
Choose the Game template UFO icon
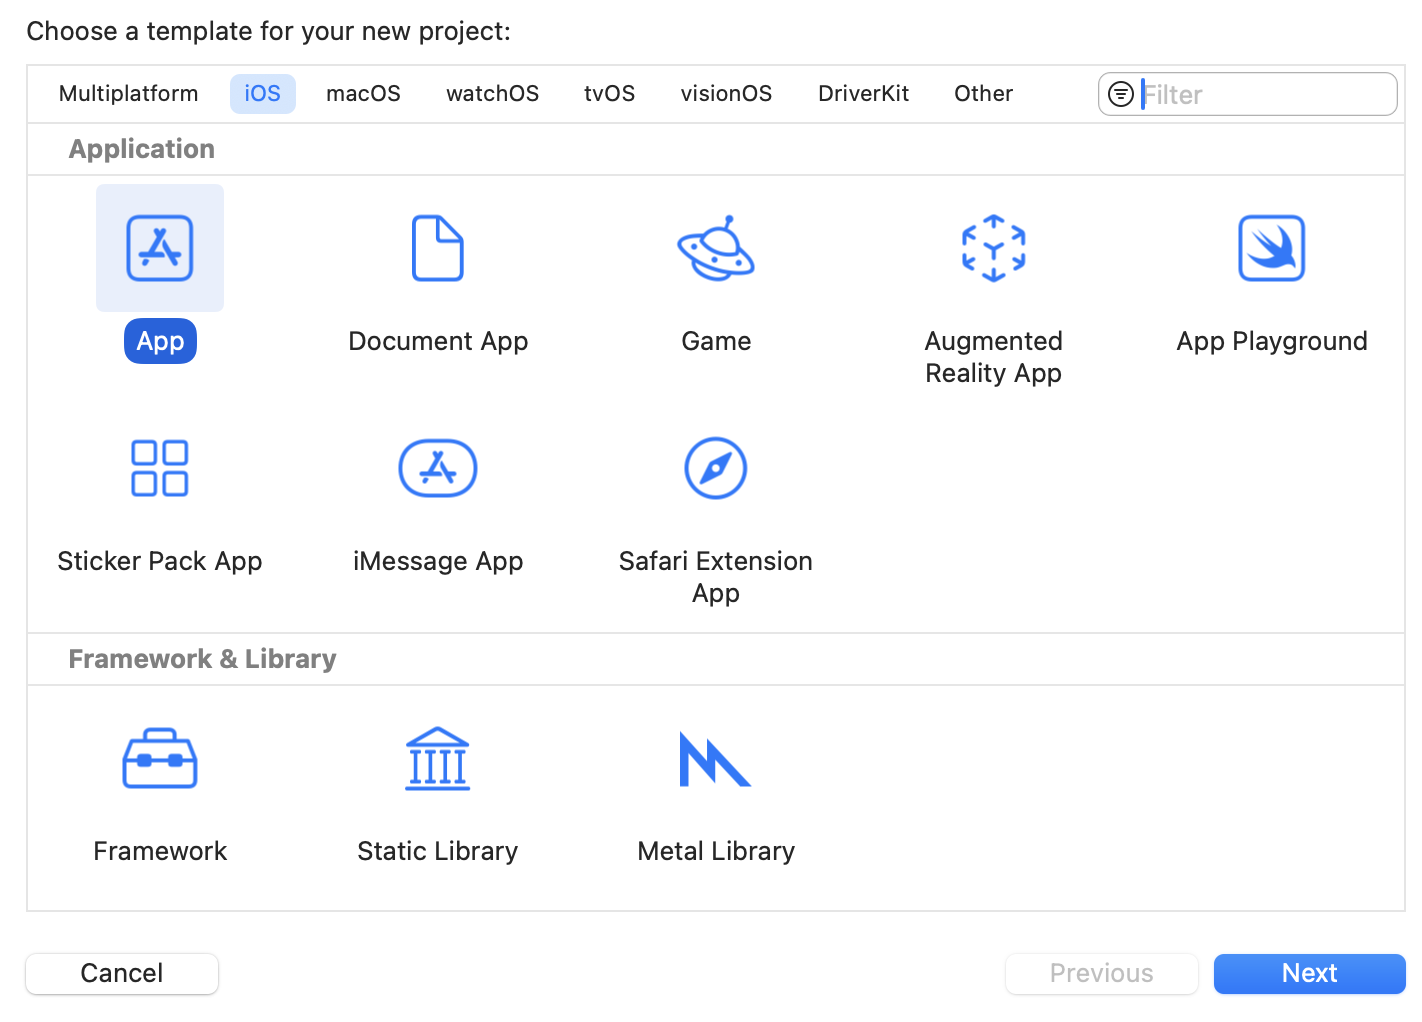[716, 248]
